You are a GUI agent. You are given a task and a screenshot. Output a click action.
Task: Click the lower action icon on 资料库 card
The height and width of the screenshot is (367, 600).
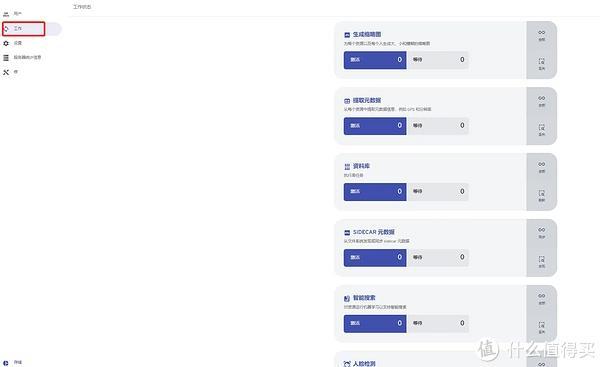point(541,196)
